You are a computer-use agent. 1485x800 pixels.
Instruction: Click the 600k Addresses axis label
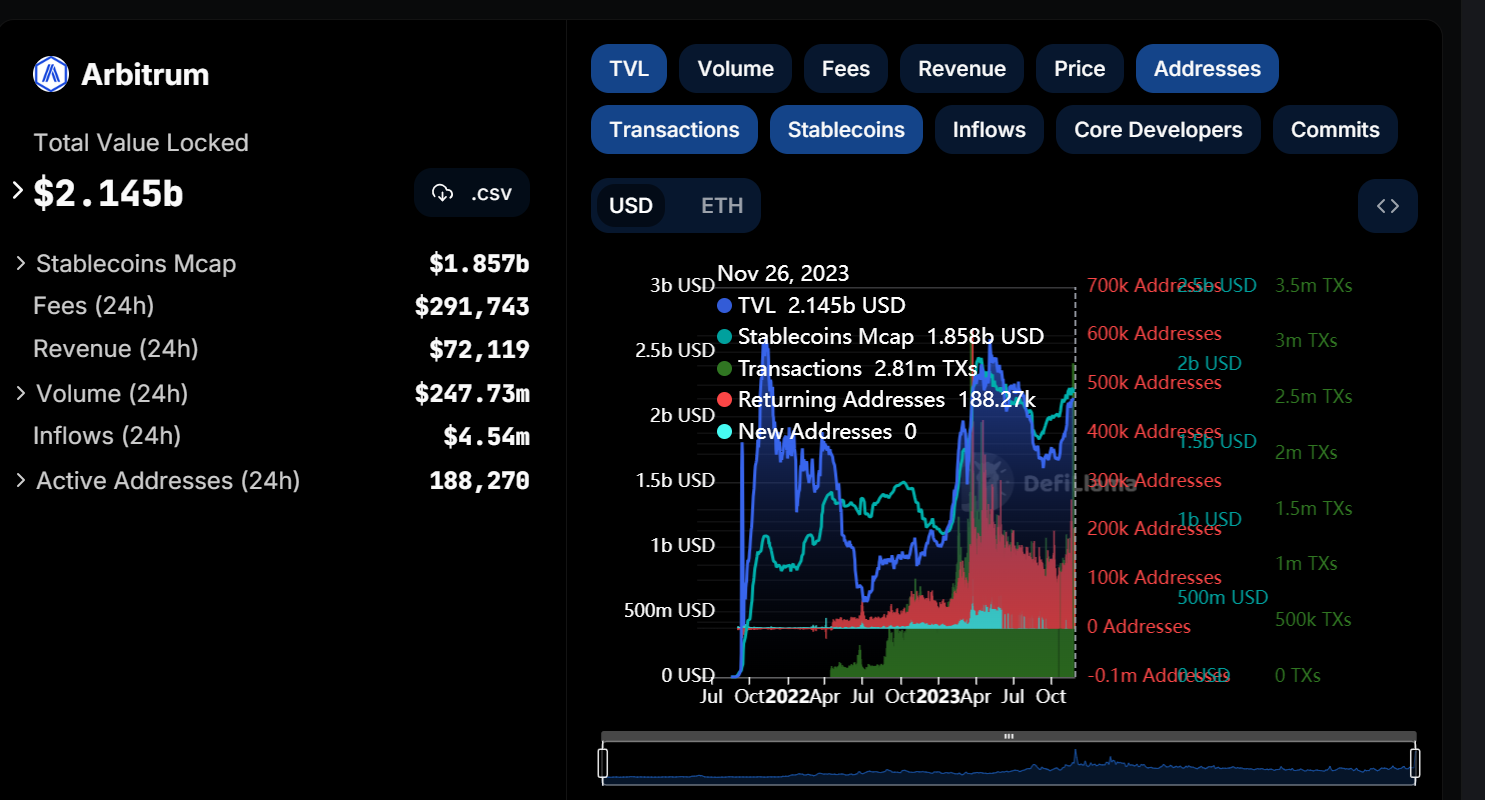(x=1154, y=333)
